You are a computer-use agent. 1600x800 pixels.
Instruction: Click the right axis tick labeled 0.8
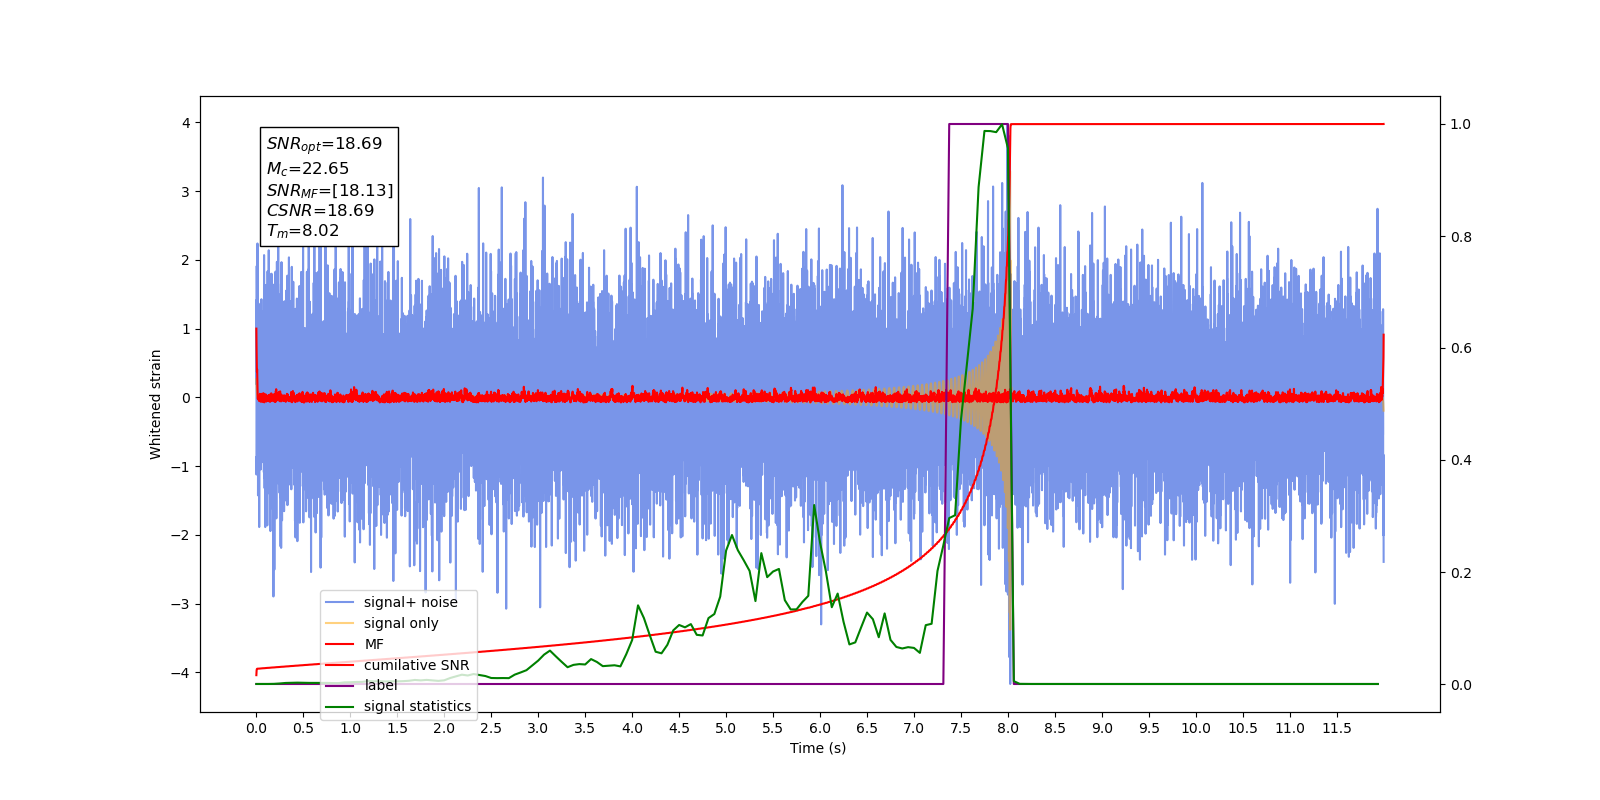pyautogui.click(x=1461, y=237)
